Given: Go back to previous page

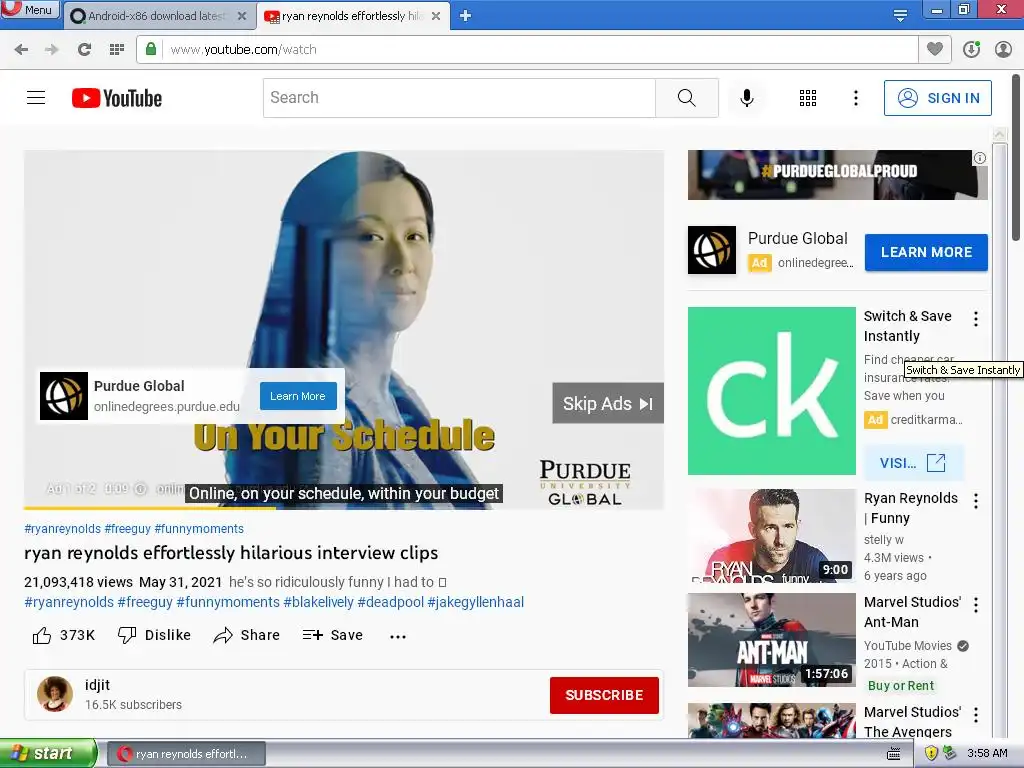Looking at the screenshot, I should [21, 50].
